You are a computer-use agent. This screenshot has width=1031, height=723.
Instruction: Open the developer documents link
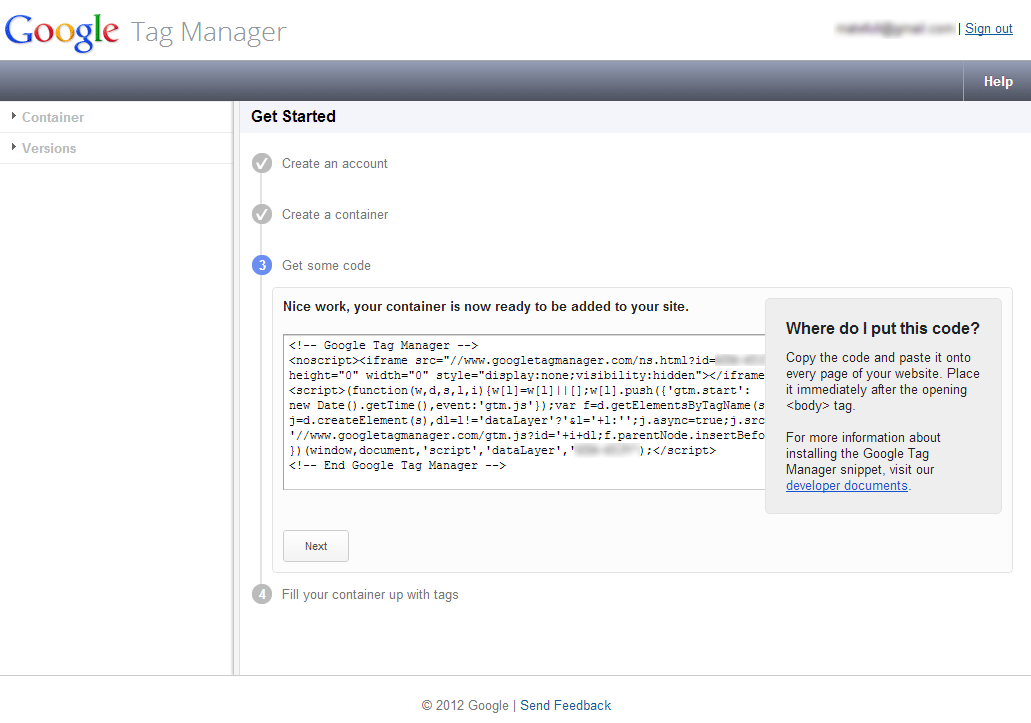(x=846, y=485)
